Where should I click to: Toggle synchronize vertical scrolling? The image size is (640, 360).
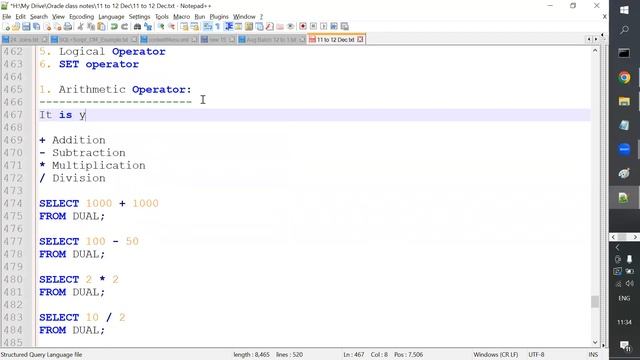[x=185, y=27]
